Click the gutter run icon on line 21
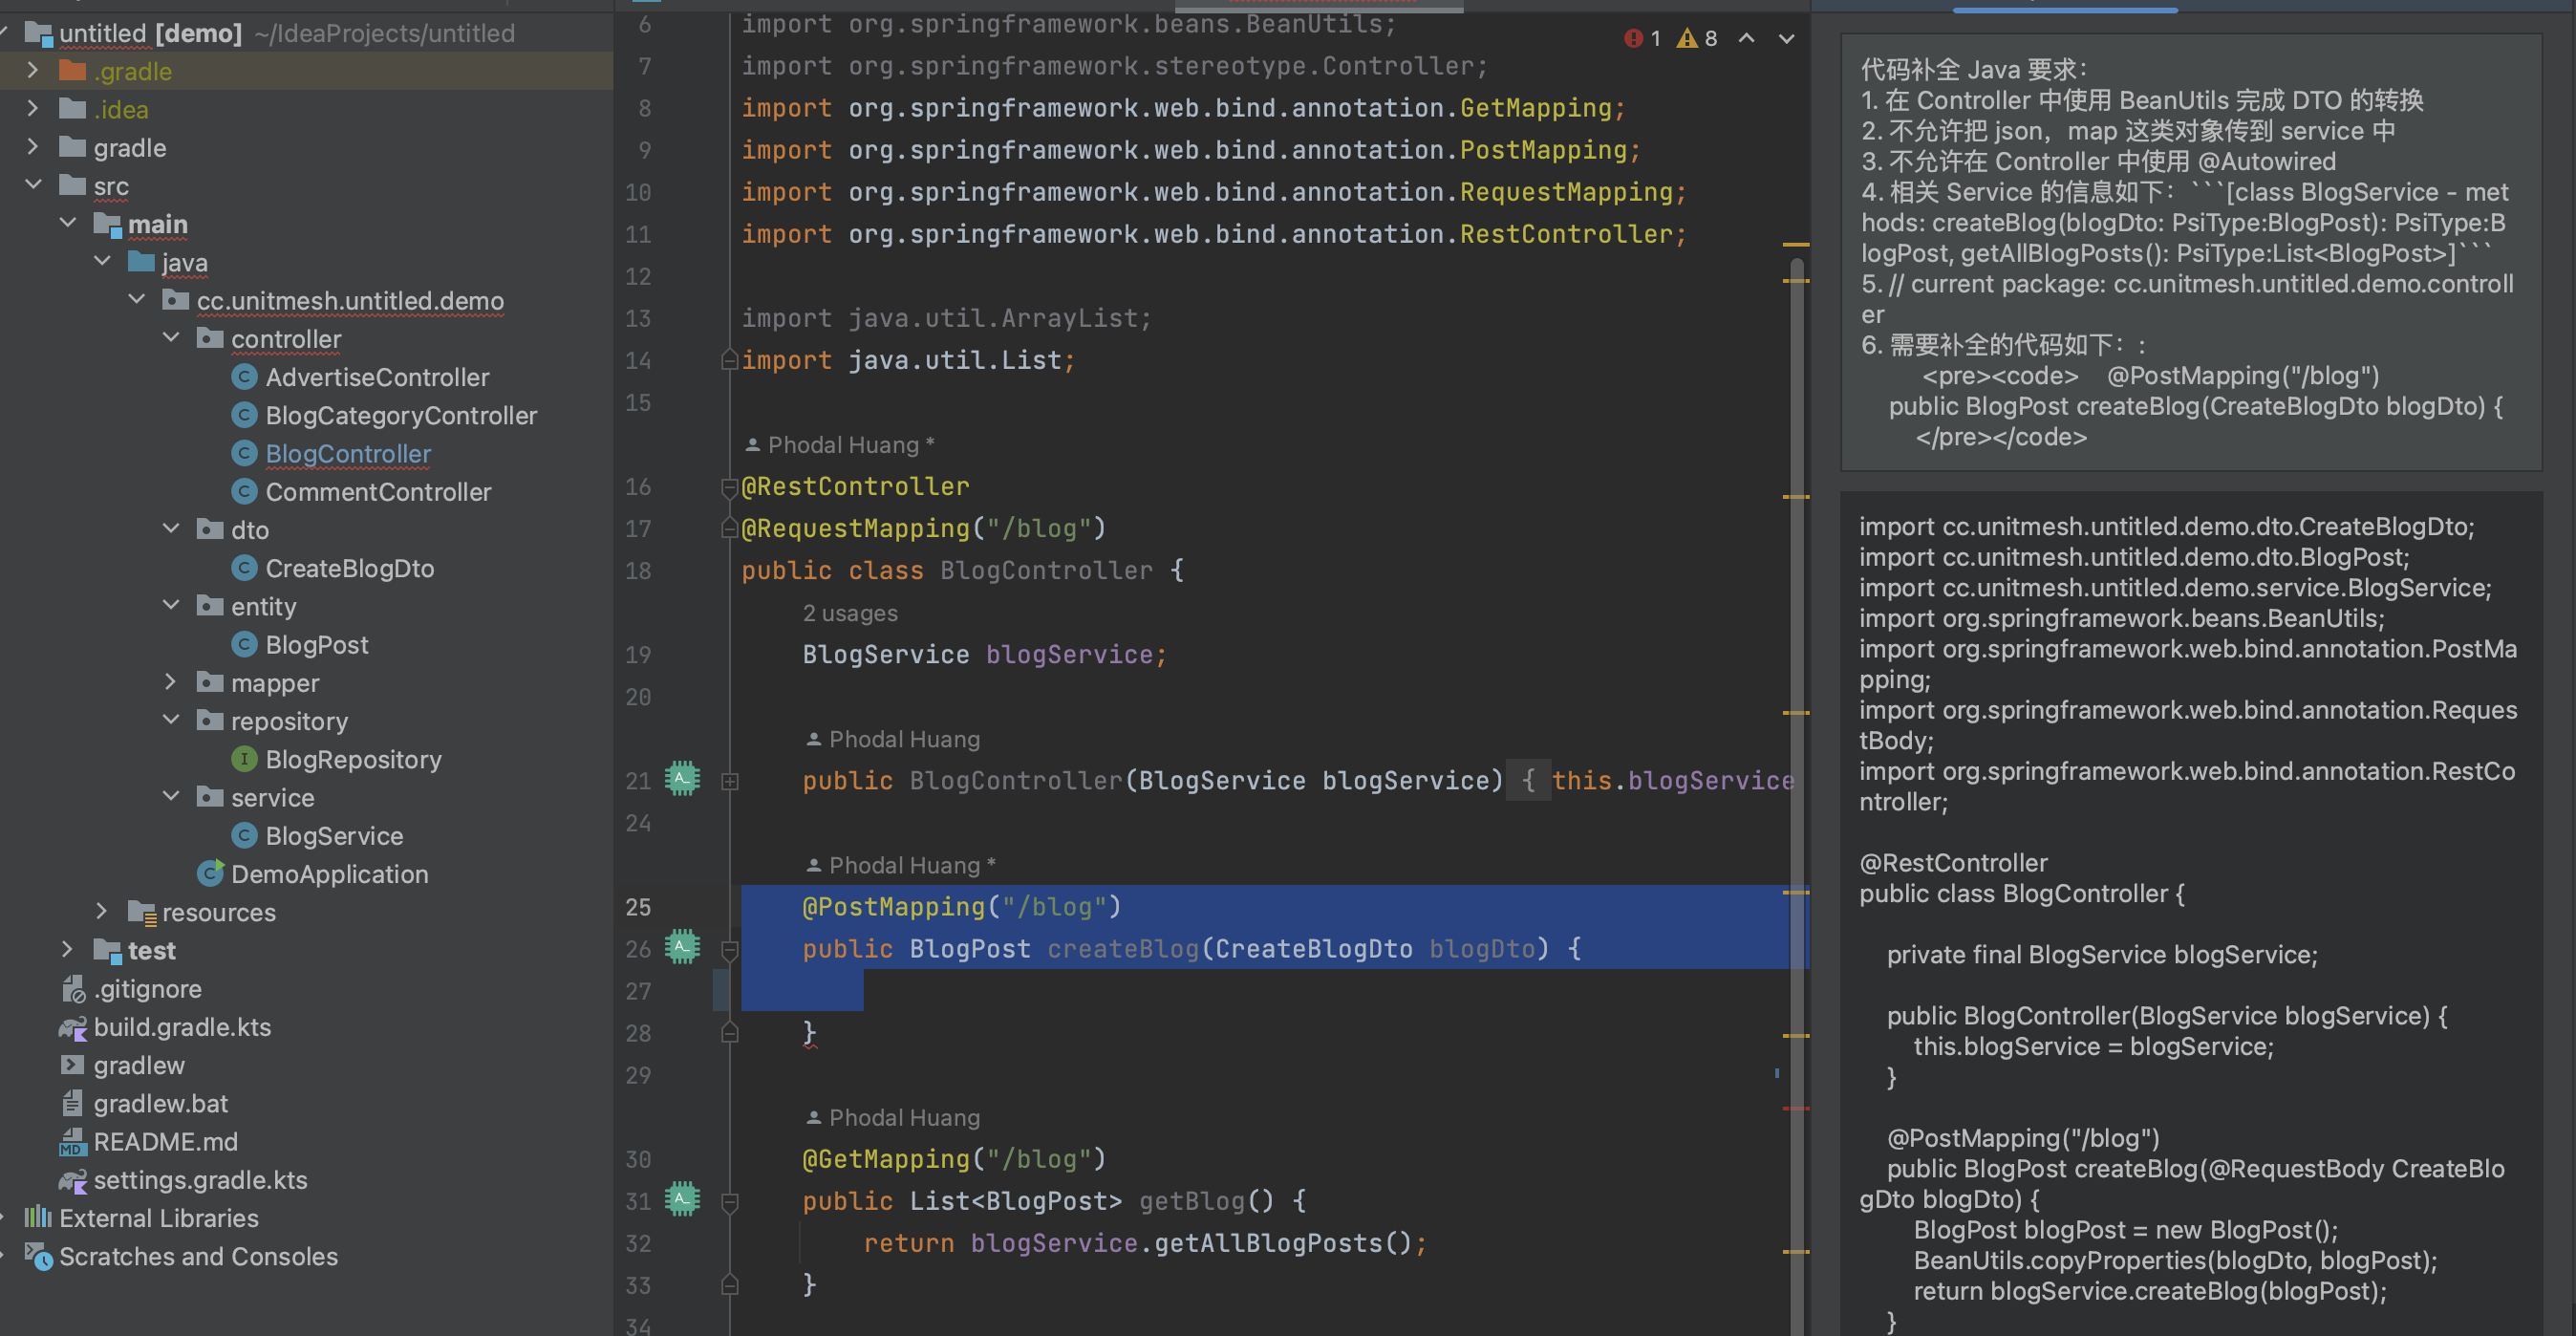Screen dimensions: 2576x1336 [682, 779]
